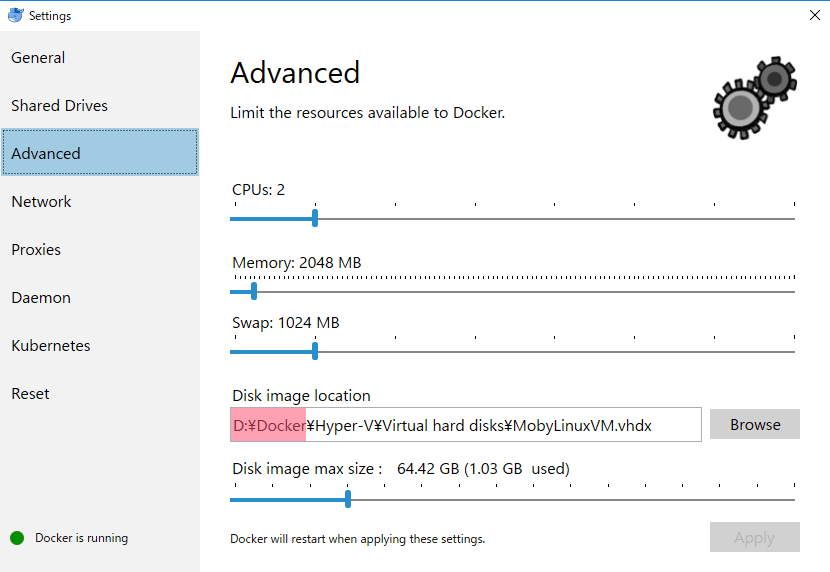
Task: Click the Memory slider thumb
Action: (x=254, y=291)
